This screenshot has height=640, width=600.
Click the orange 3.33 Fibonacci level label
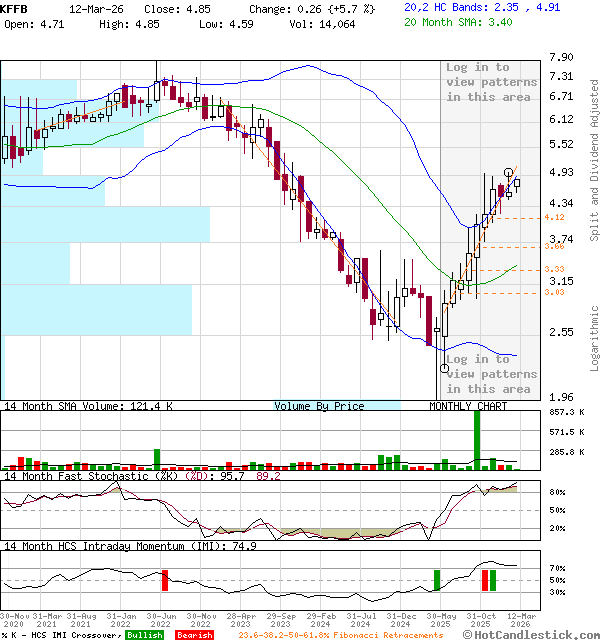coord(554,269)
